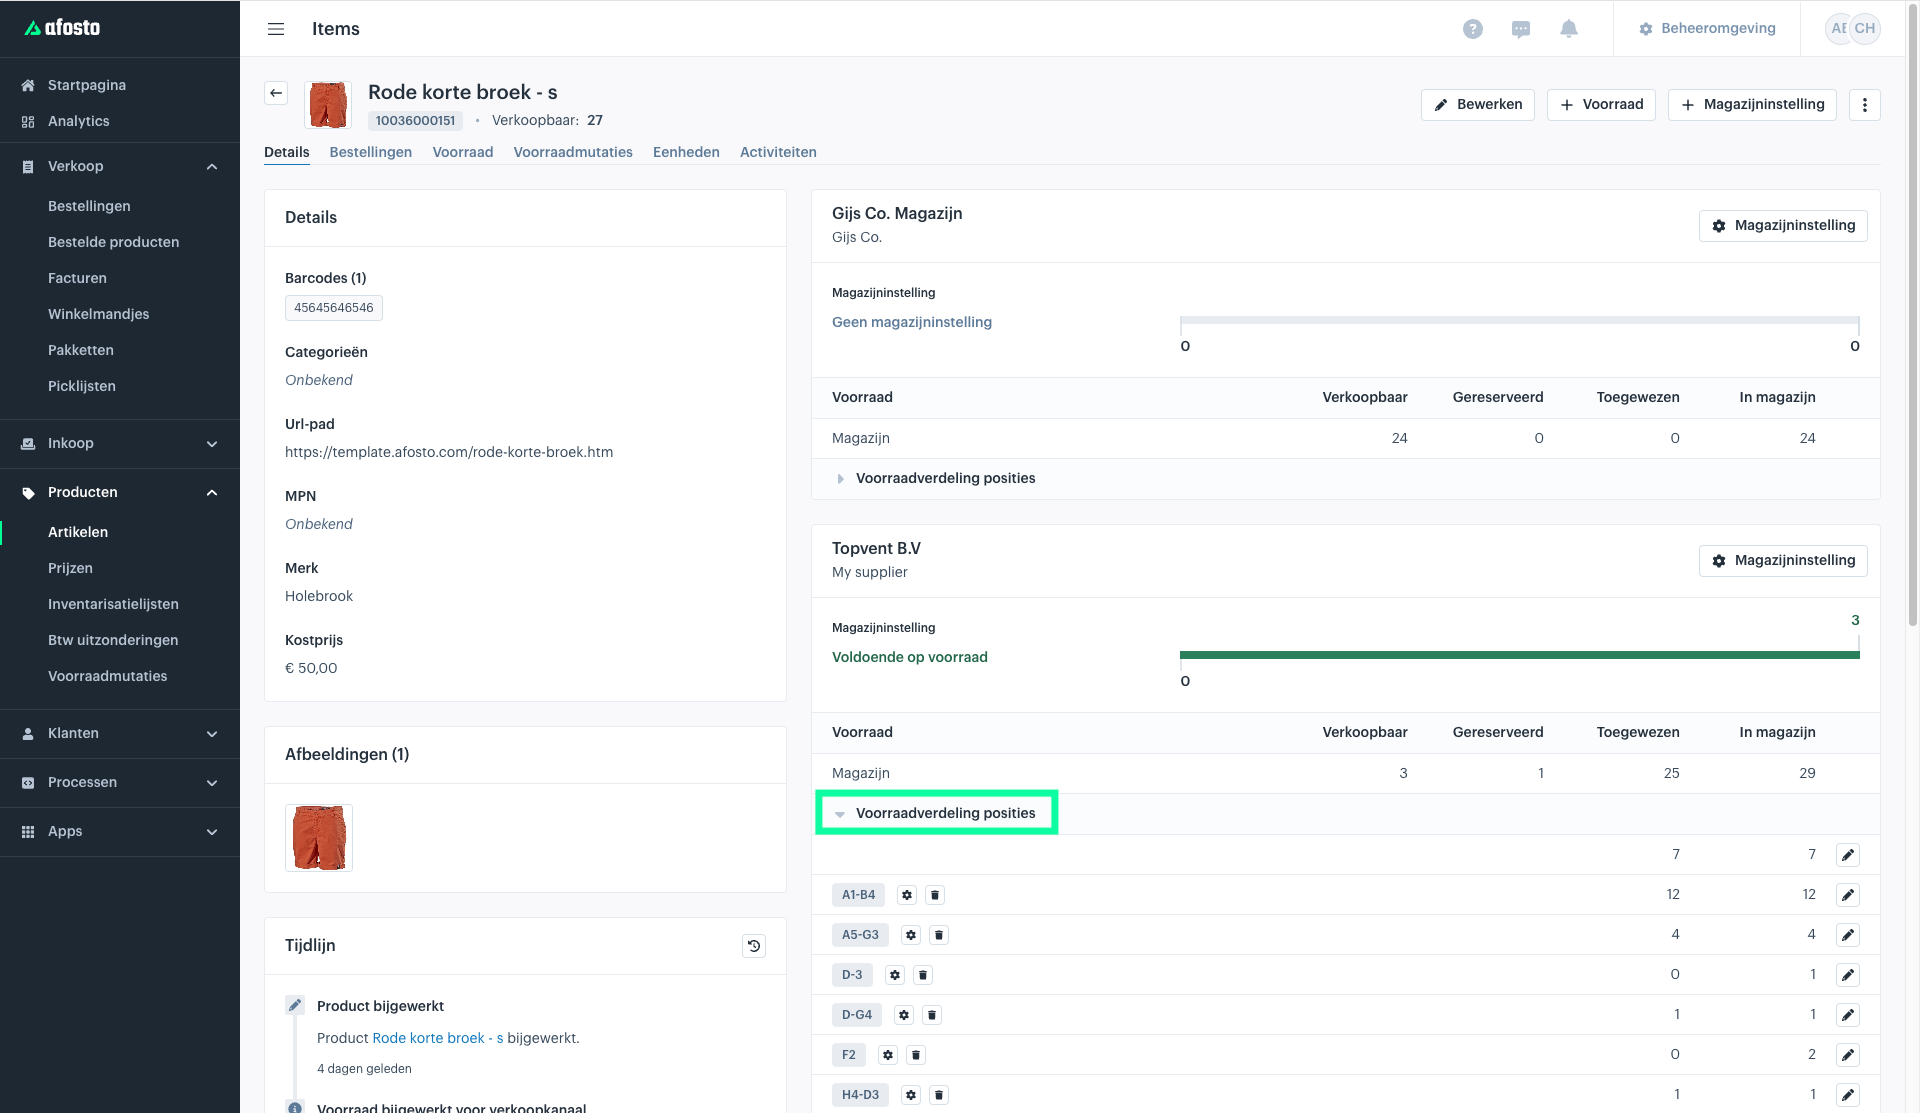Open Analytics in the sidebar
Screen dimensions: 1920x1113
78,121
